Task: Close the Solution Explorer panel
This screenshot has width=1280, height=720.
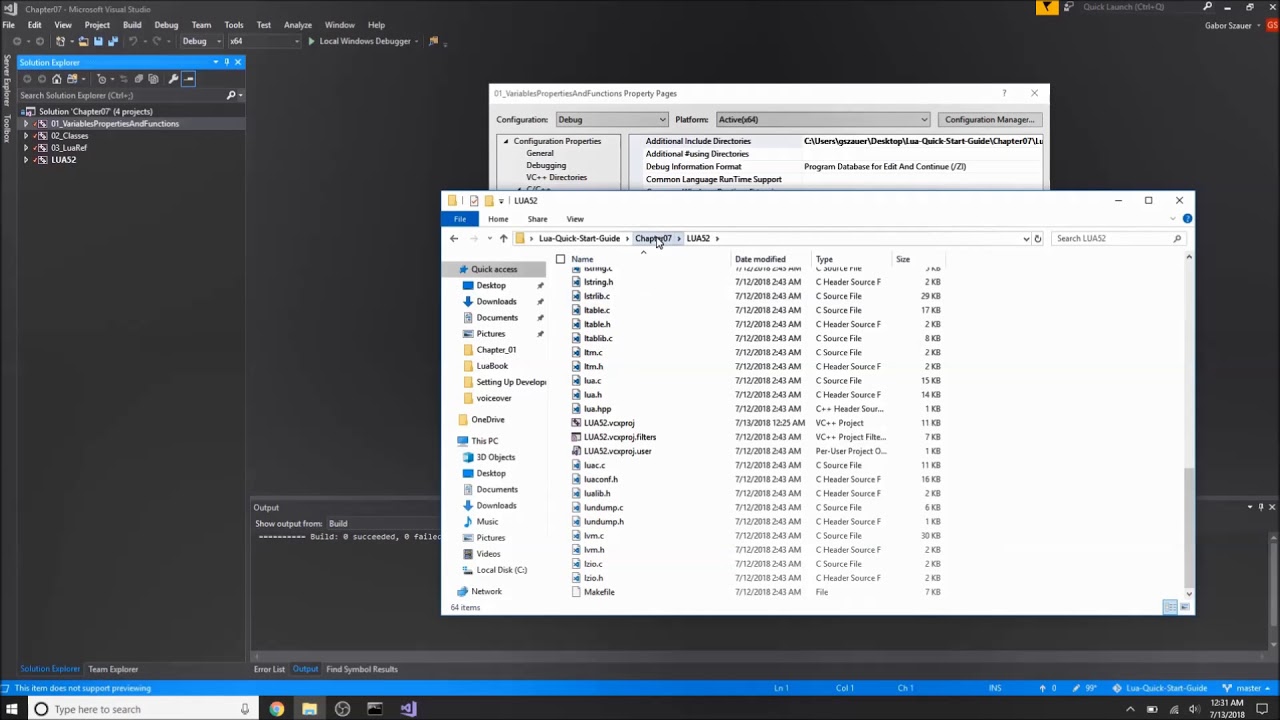Action: pyautogui.click(x=237, y=62)
